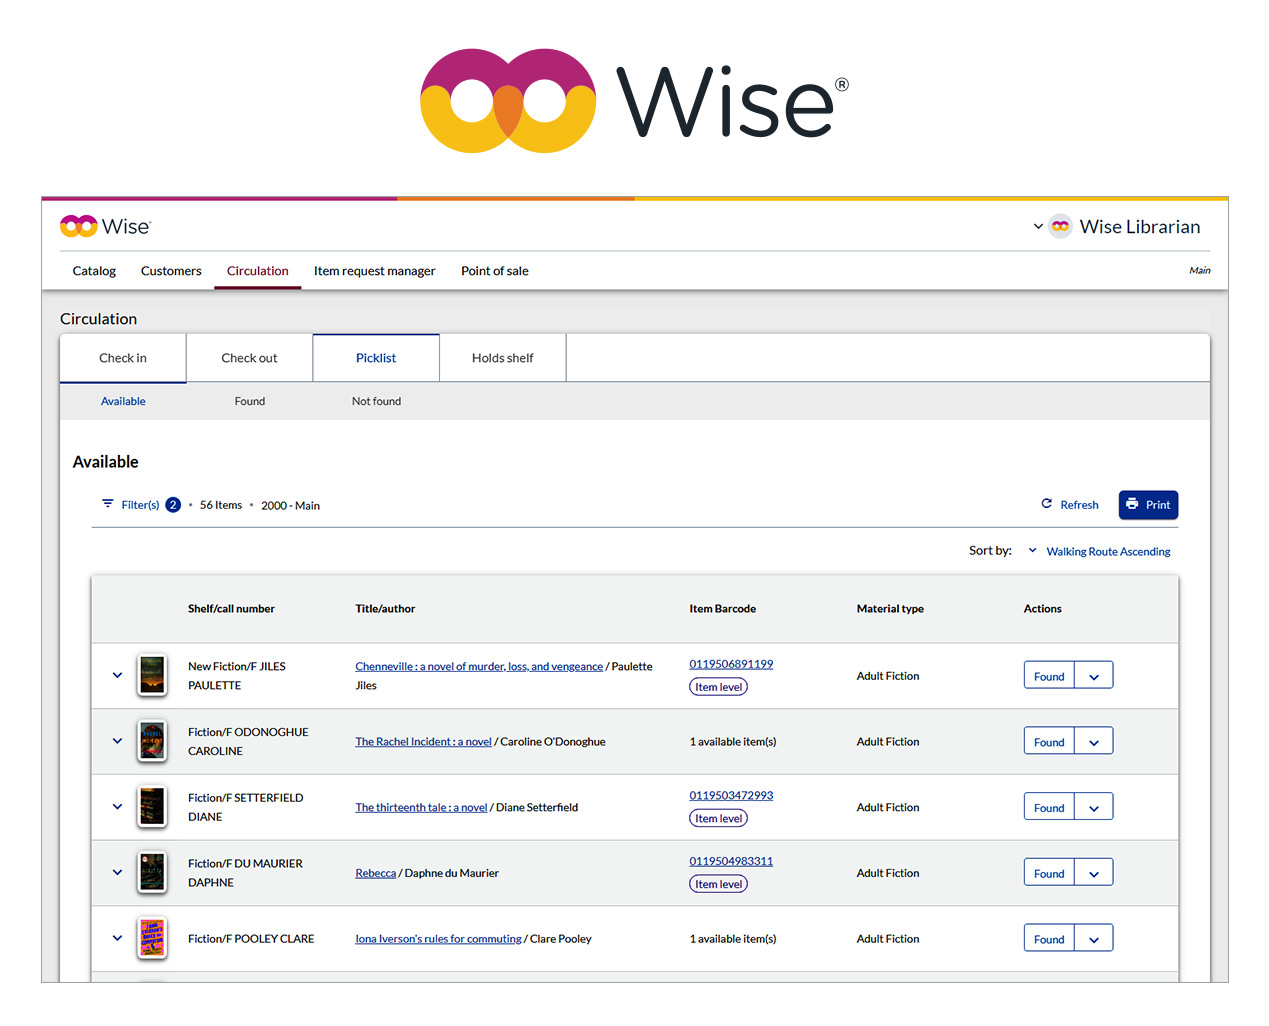Click the Item level badge for Rebecca
The width and height of the screenshot is (1269, 1026).
(718, 884)
